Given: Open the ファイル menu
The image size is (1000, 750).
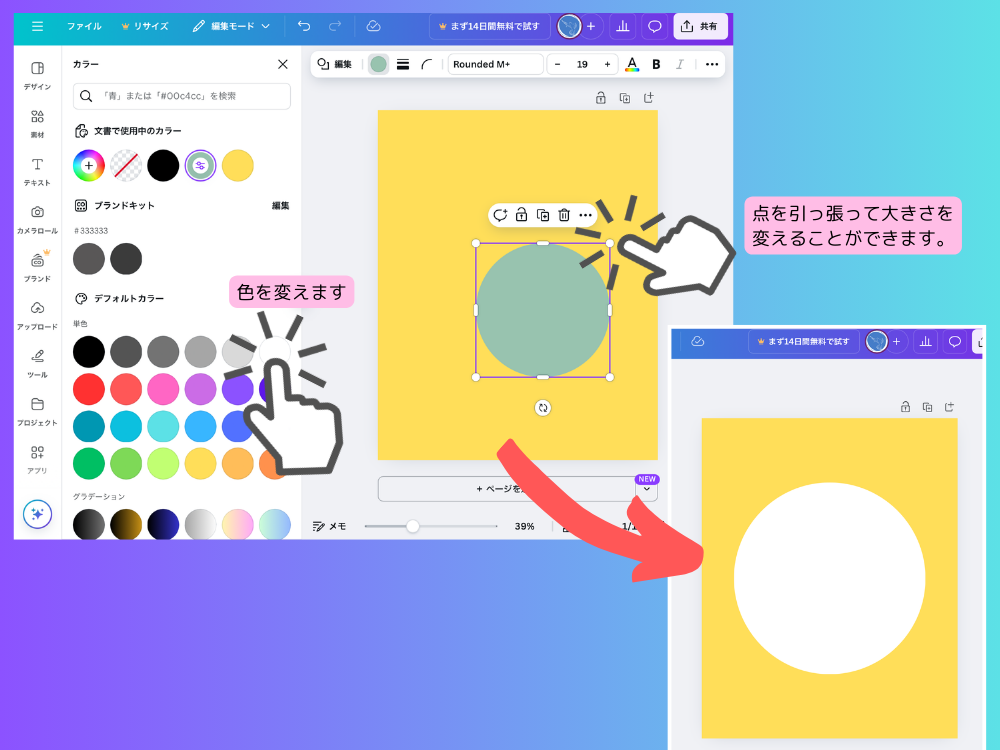Looking at the screenshot, I should pyautogui.click(x=84, y=26).
